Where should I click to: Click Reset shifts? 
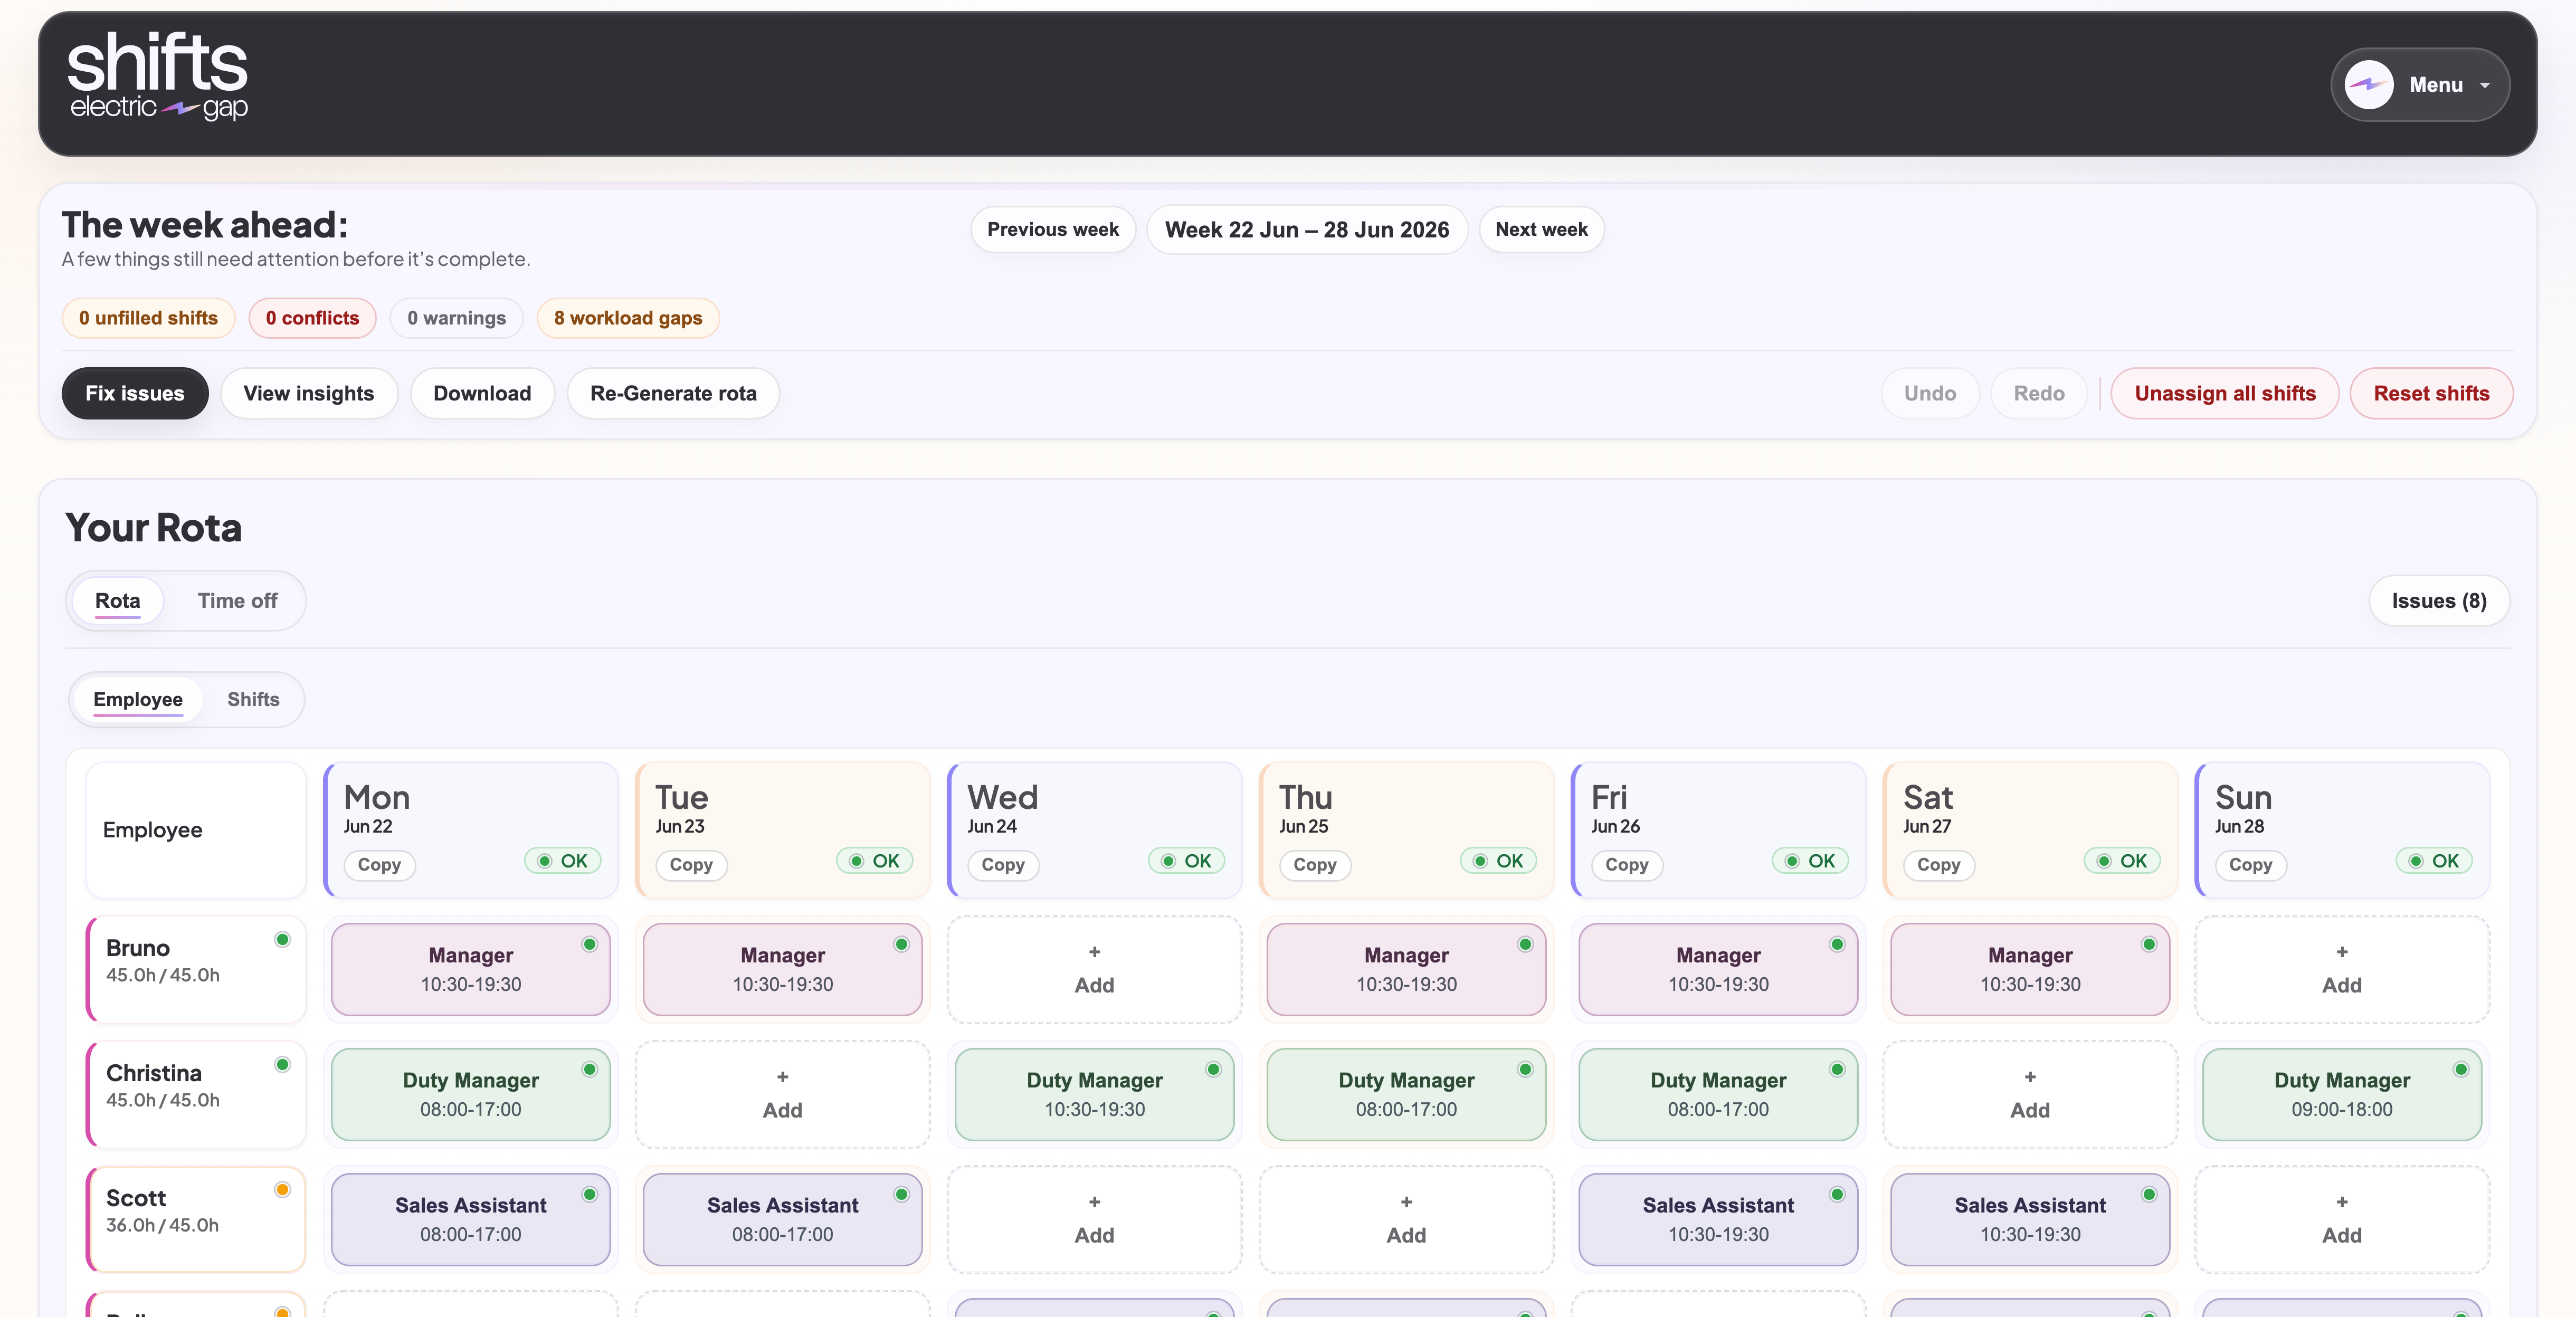[x=2431, y=393]
